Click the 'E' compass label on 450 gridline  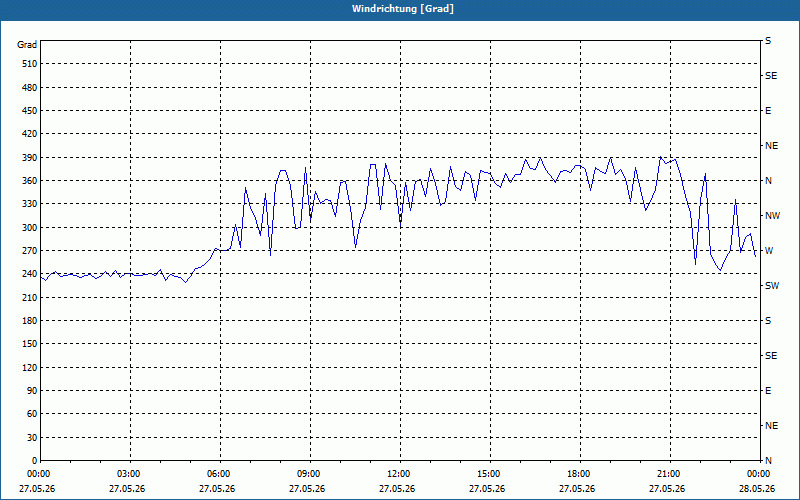[768, 111]
